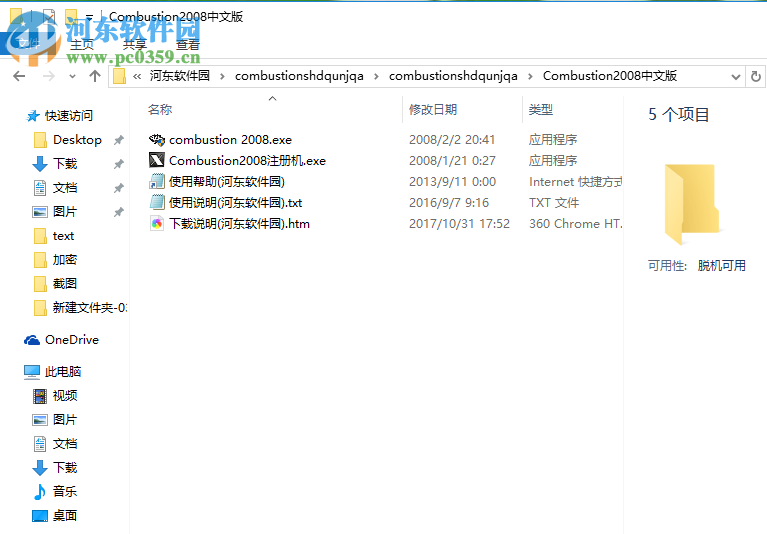Viewport: 767px width, 534px height.
Task: Click the 桌面 icon under 此电脑
Action: [x=40, y=515]
